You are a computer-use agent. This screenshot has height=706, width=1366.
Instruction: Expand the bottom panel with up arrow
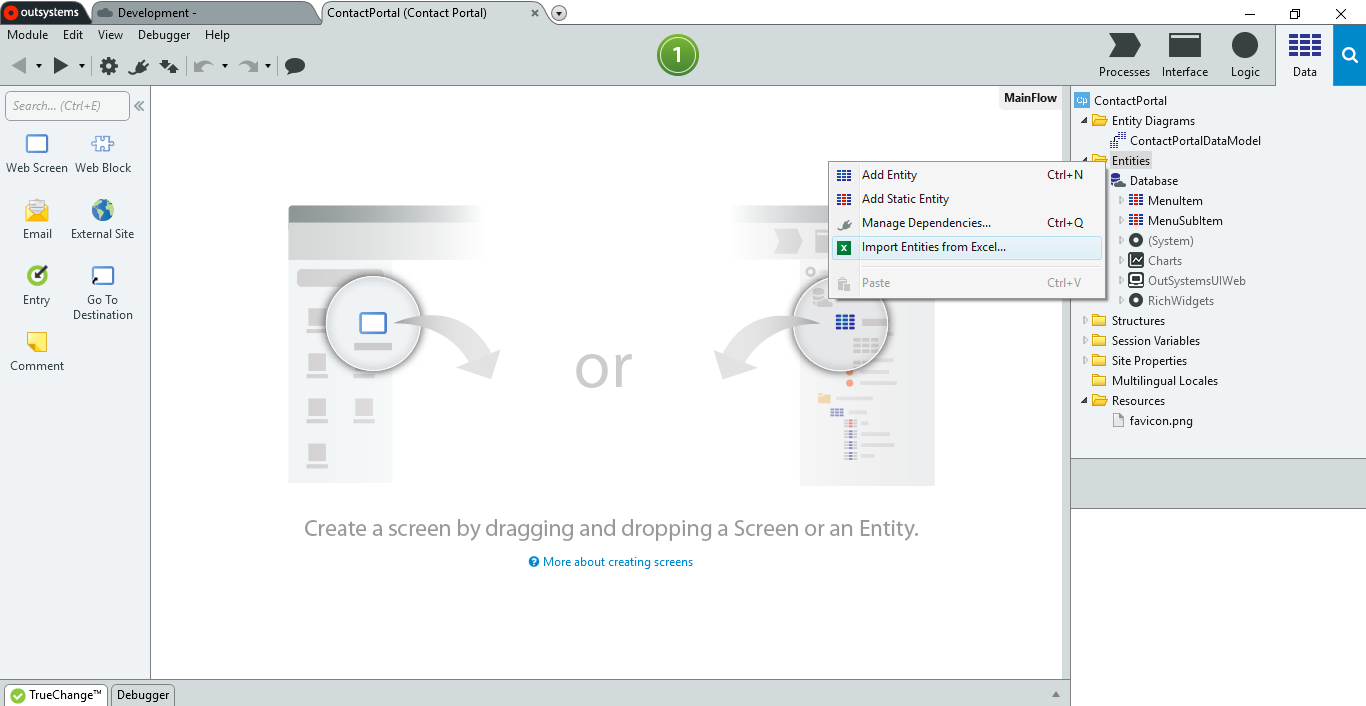coord(1056,694)
